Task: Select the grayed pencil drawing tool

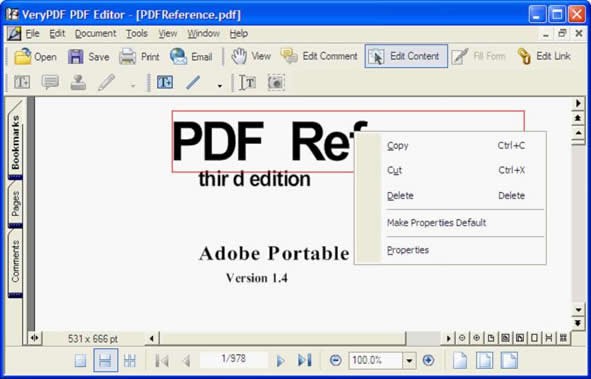Action: click(x=106, y=82)
